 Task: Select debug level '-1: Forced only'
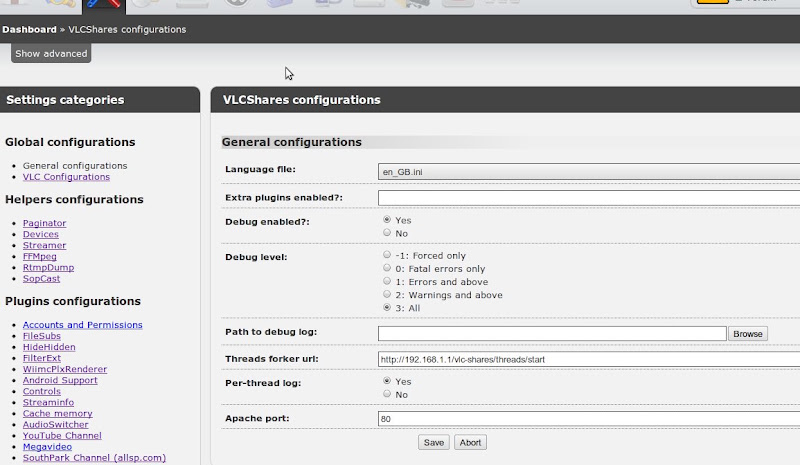tap(387, 255)
